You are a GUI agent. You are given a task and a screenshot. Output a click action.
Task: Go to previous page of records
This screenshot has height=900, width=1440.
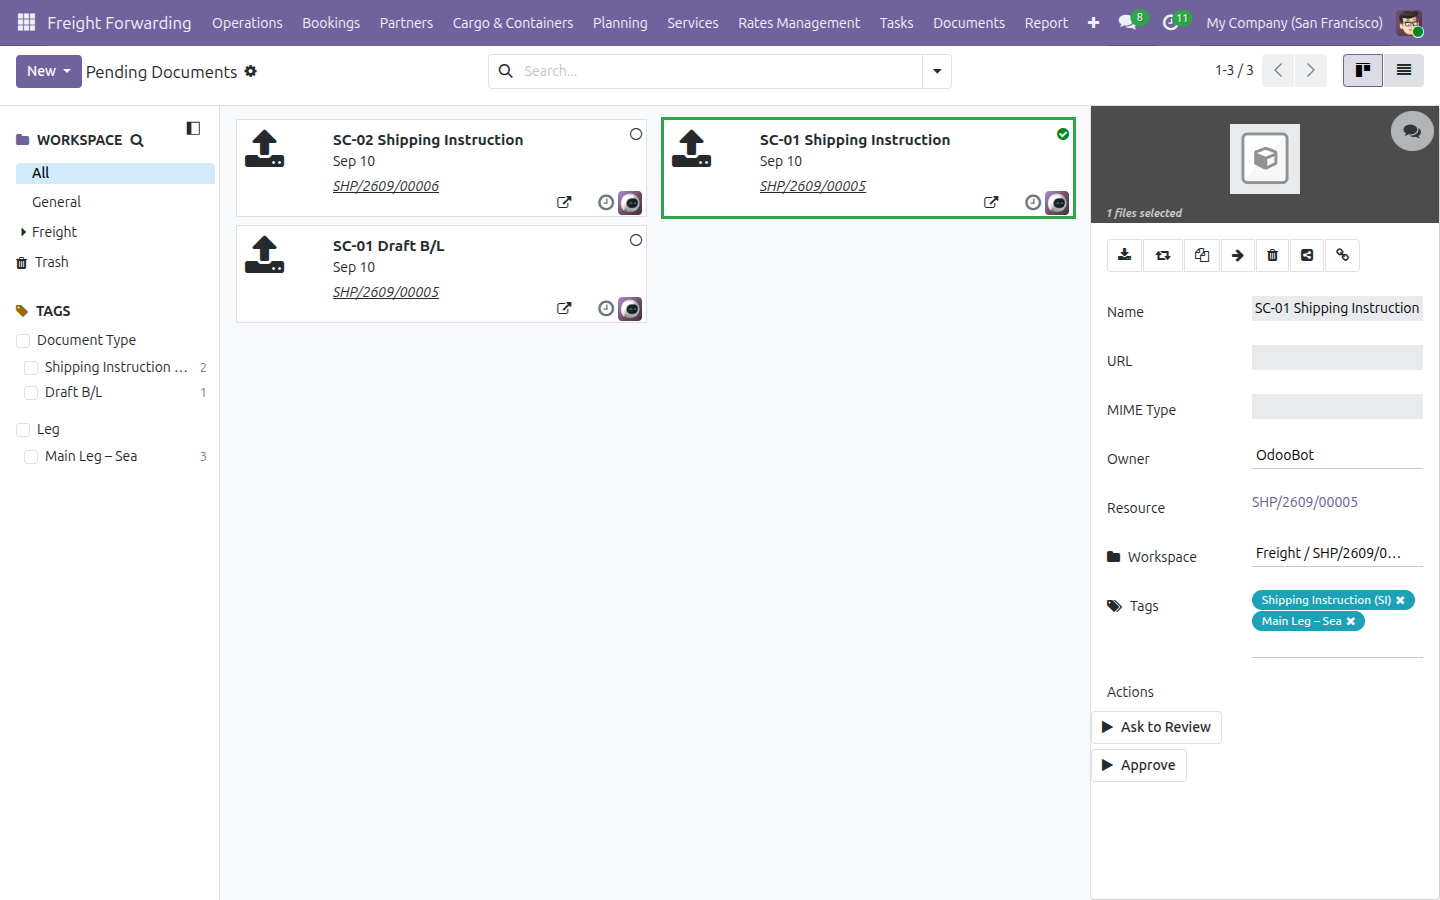coord(1278,70)
